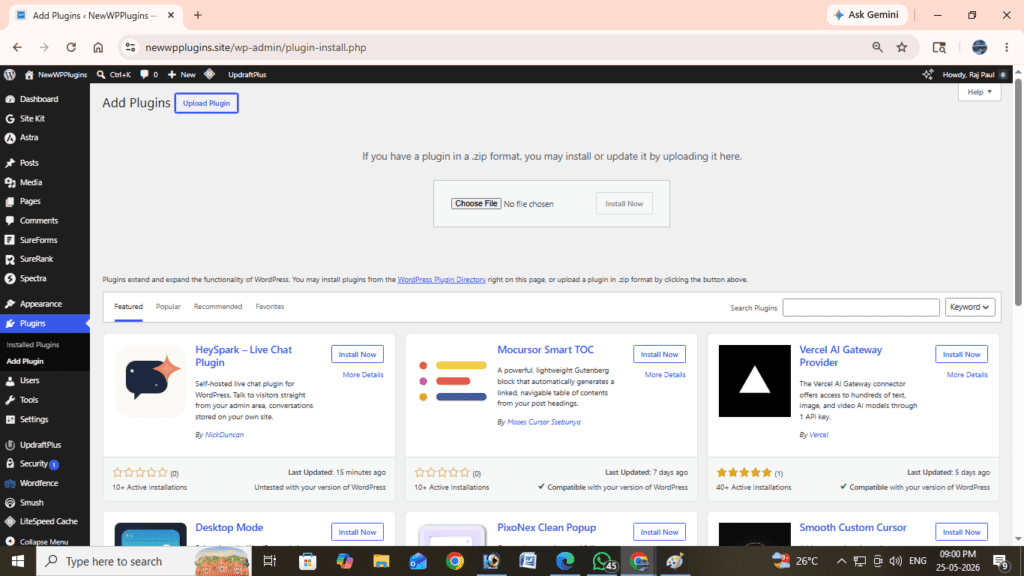Switch to the Recommended plugins tab
Viewport: 1024px width, 576px height.
click(217, 306)
